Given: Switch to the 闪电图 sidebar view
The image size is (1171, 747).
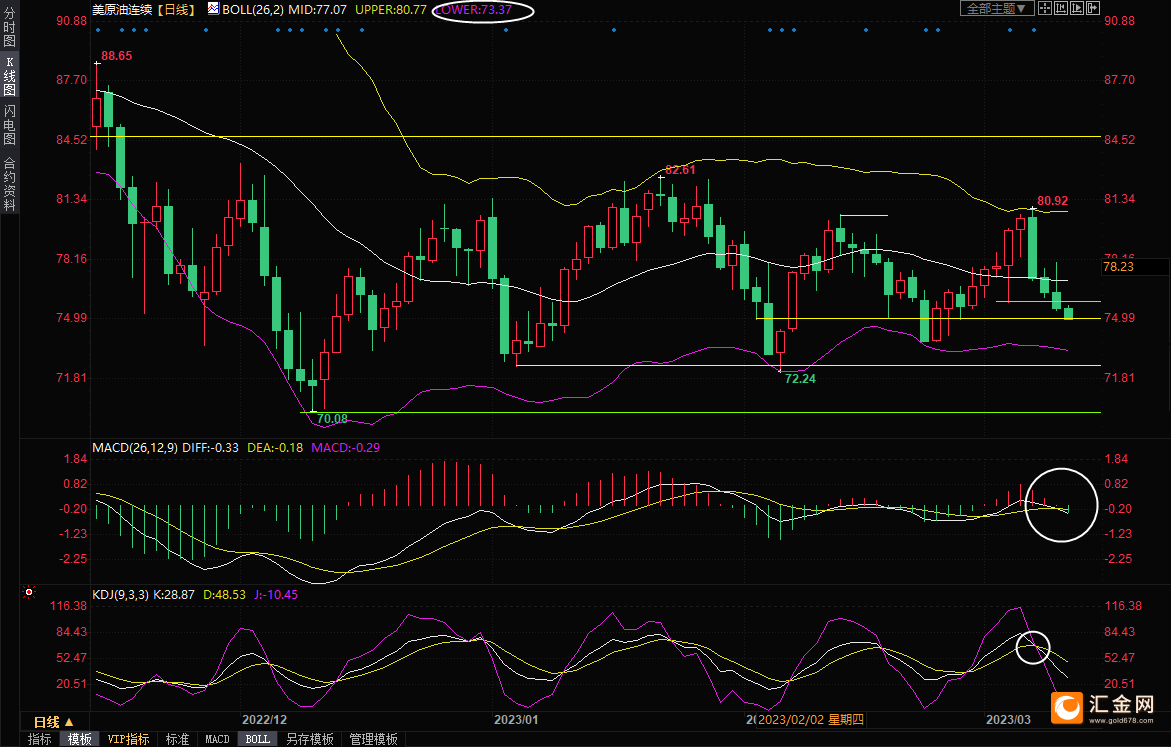Looking at the screenshot, I should 10,125.
